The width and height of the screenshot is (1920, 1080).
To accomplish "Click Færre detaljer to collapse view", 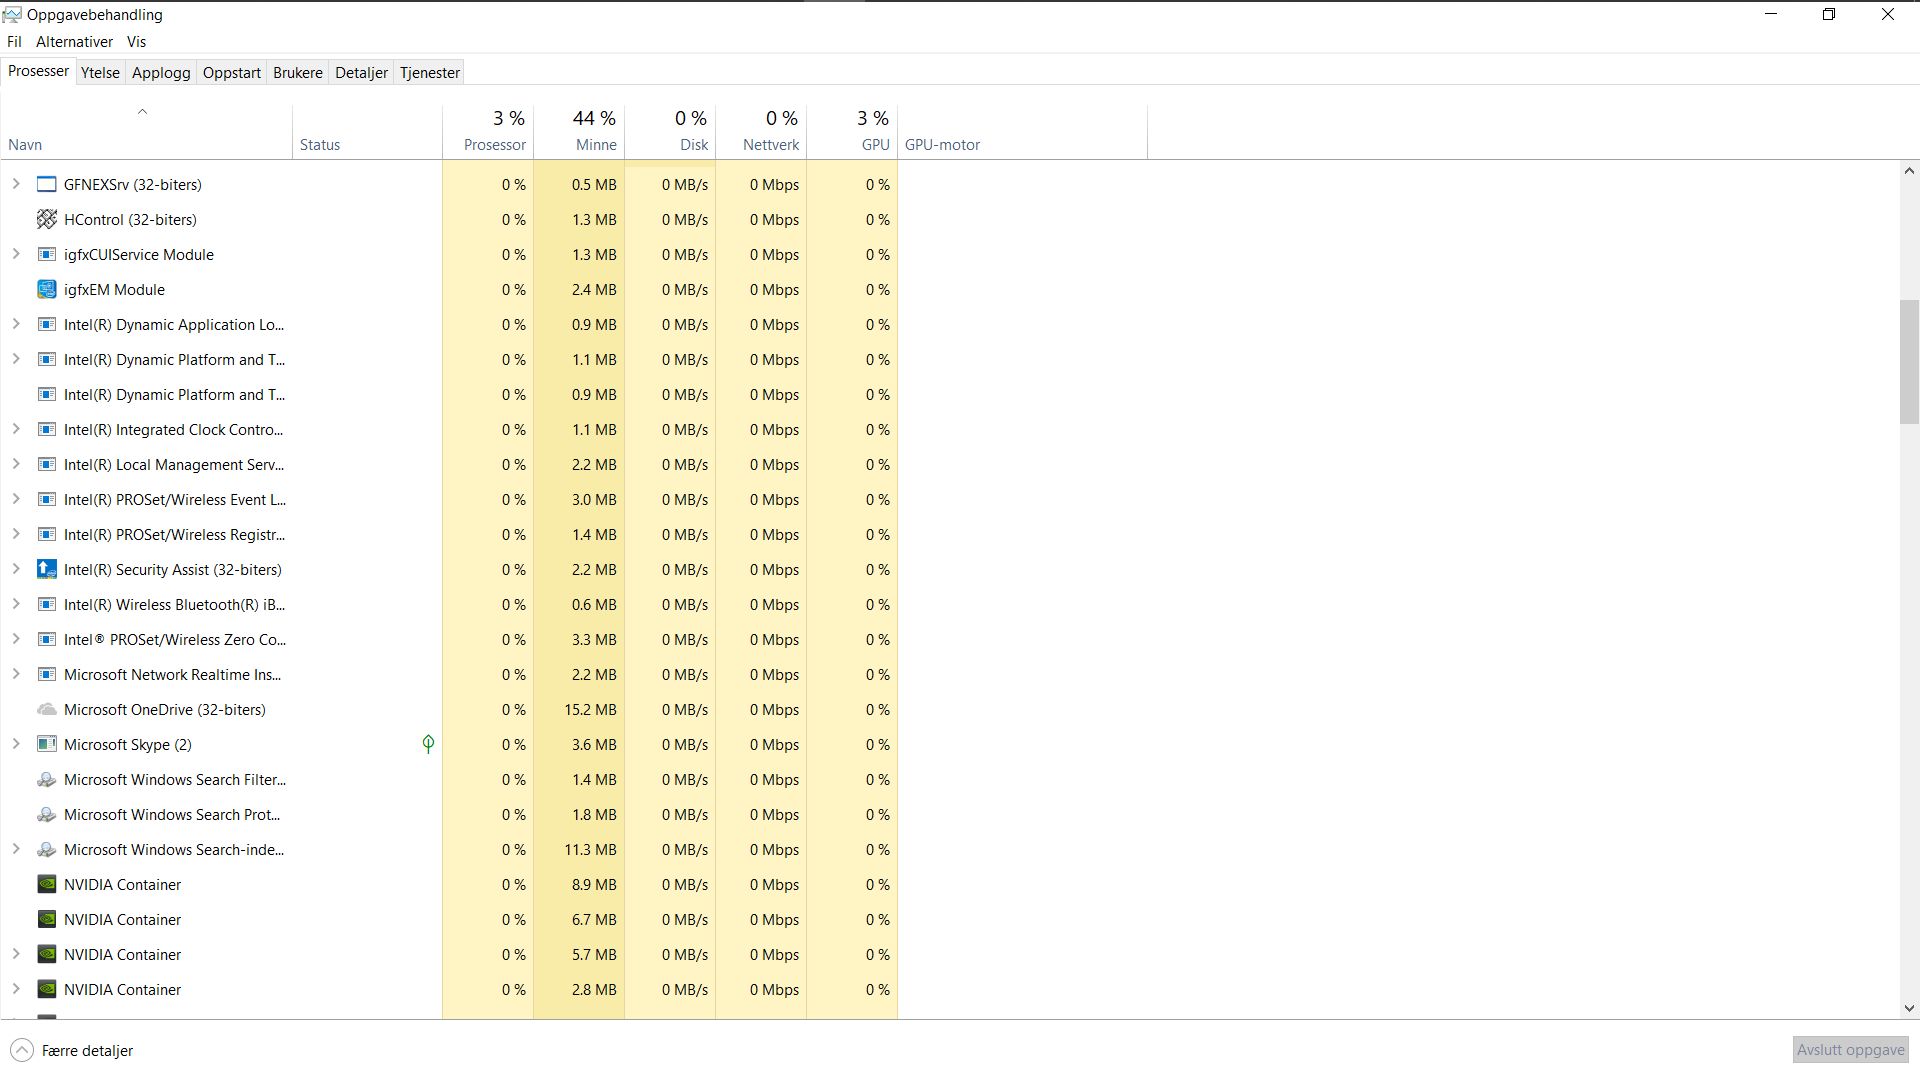I will click(72, 1051).
